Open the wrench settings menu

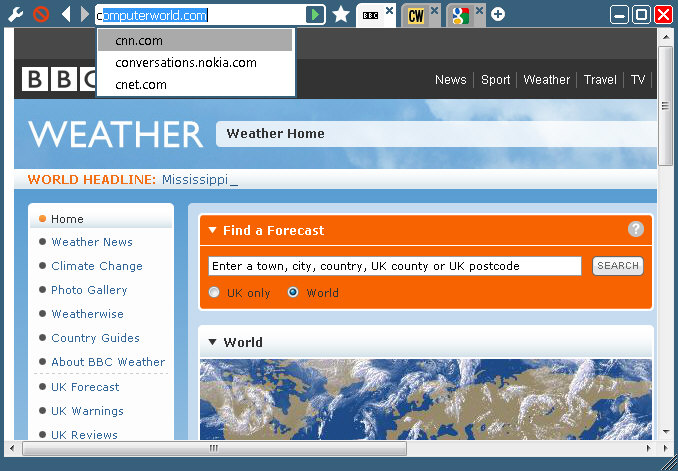[x=16, y=15]
